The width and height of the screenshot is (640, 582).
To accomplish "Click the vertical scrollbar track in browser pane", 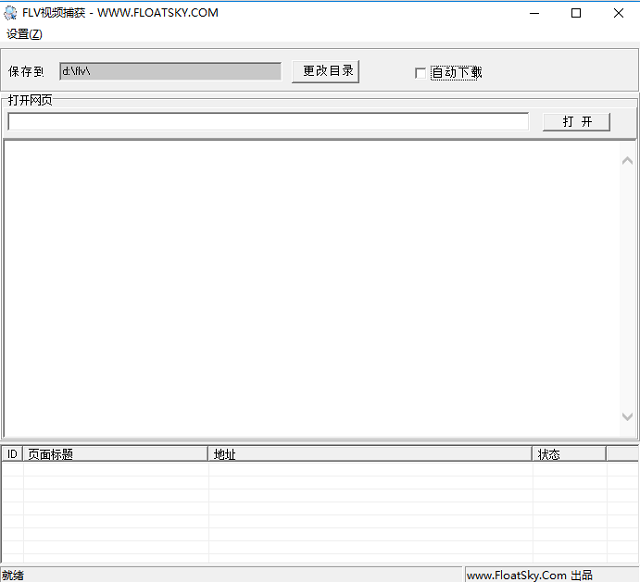I will (627, 290).
